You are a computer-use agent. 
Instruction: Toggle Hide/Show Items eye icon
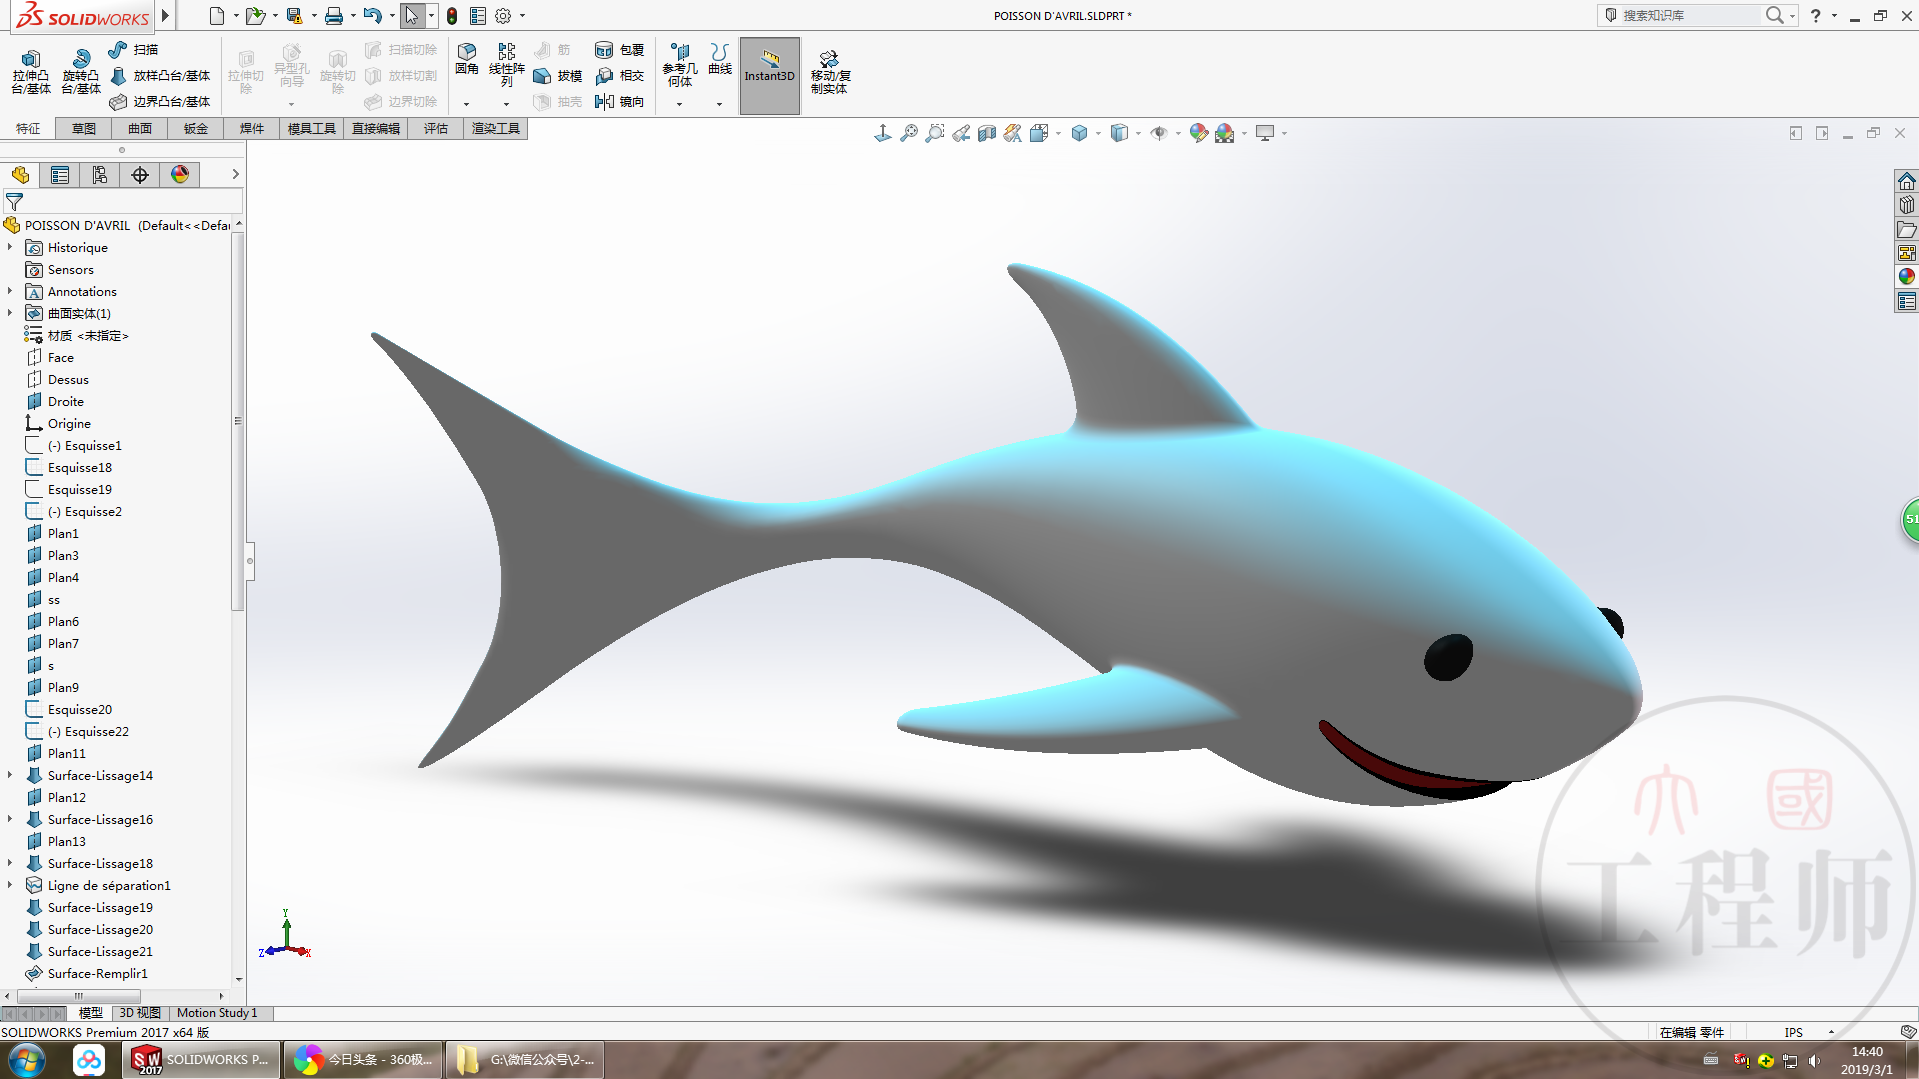click(x=1159, y=133)
